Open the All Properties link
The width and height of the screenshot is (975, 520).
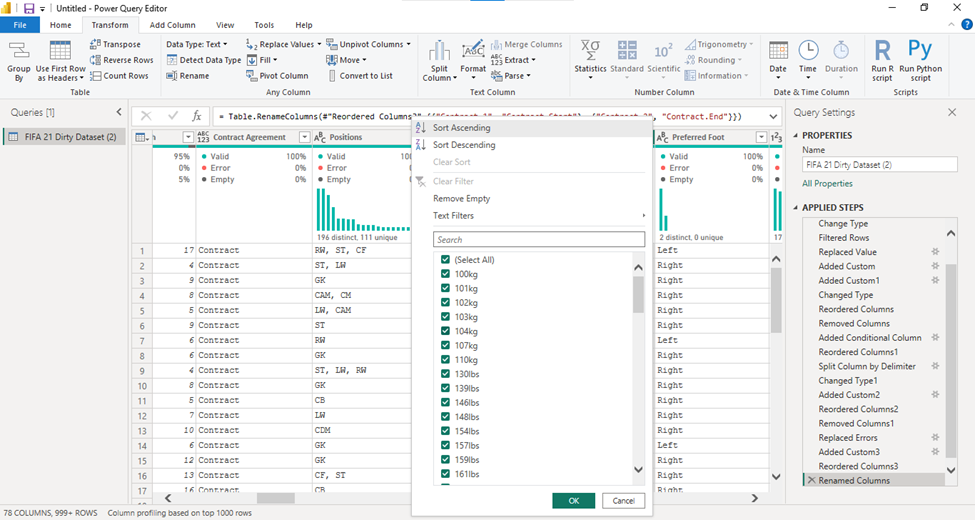(827, 183)
